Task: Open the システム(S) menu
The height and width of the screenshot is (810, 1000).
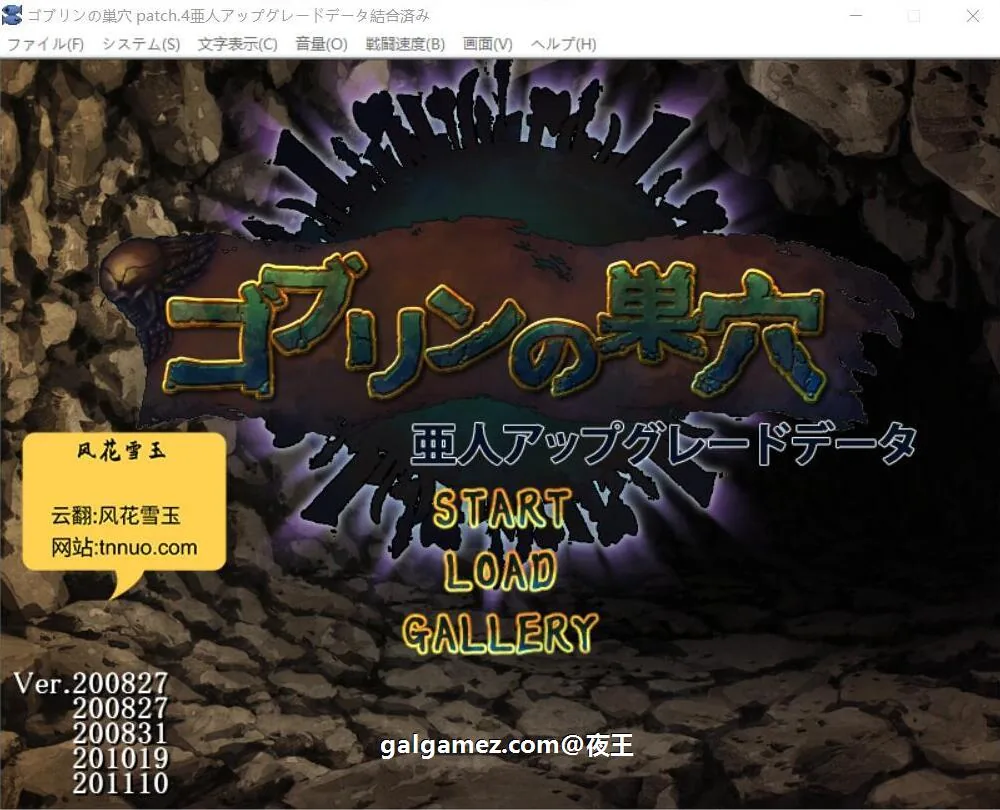Action: 141,44
